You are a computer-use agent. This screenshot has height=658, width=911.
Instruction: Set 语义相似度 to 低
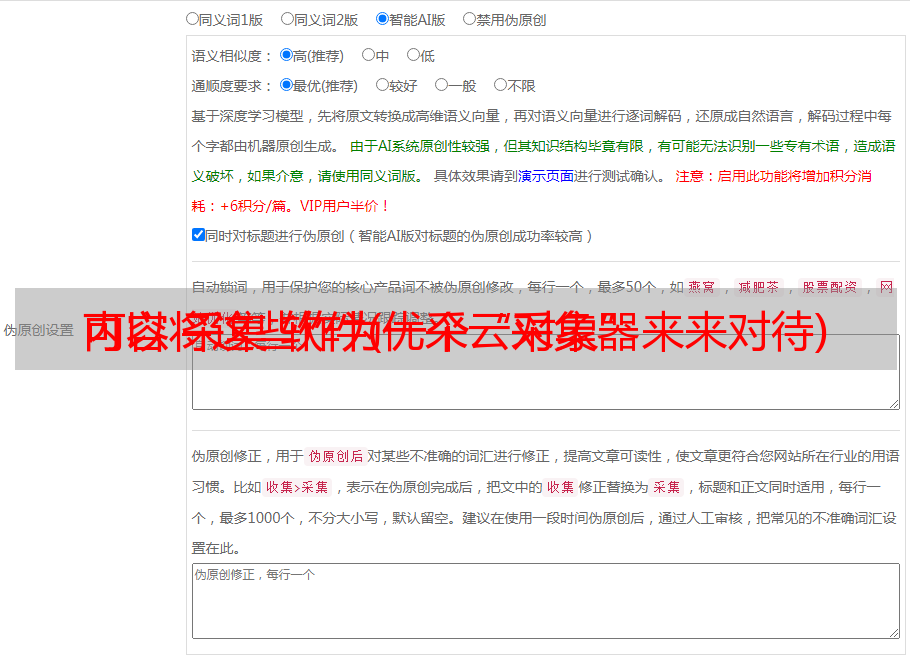coord(413,55)
